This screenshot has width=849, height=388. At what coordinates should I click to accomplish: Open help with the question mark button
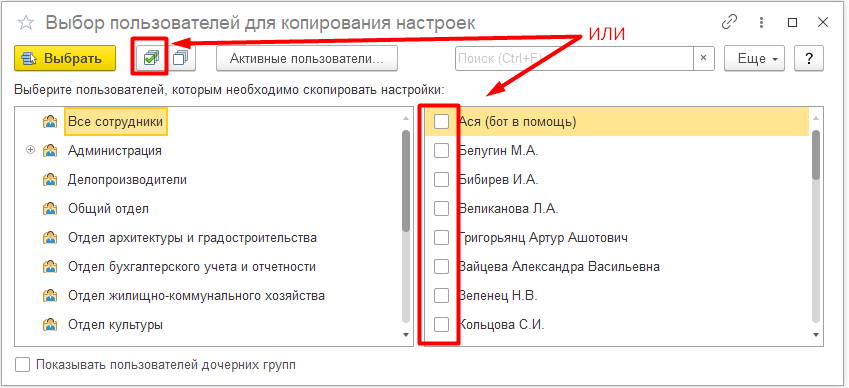pos(809,58)
